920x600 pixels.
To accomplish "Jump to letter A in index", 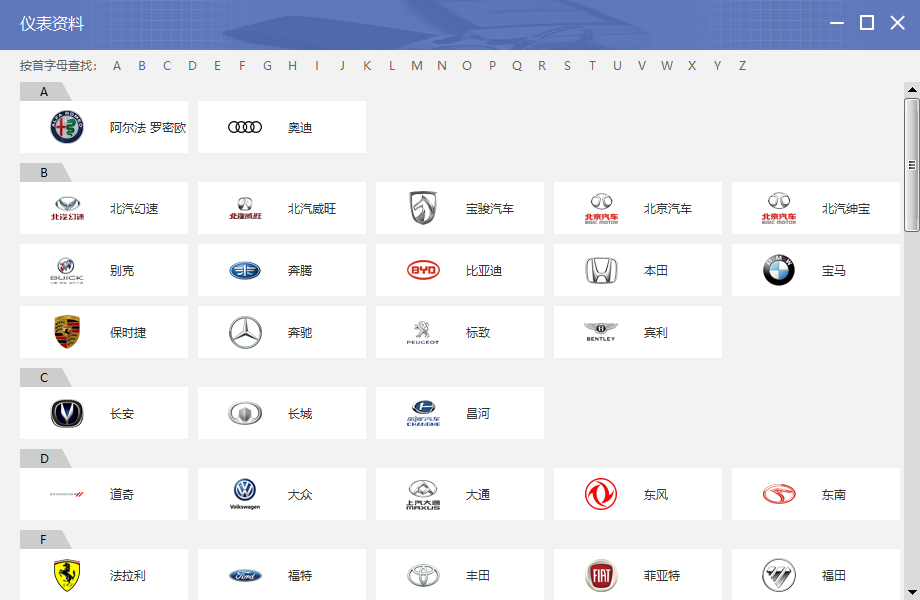I will 117,66.
